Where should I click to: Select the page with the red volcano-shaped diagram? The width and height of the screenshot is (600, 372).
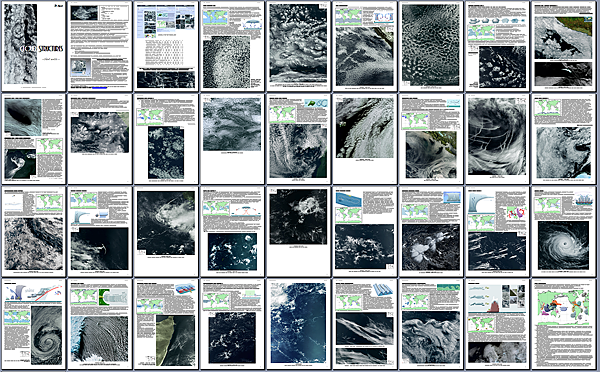coord(497,325)
